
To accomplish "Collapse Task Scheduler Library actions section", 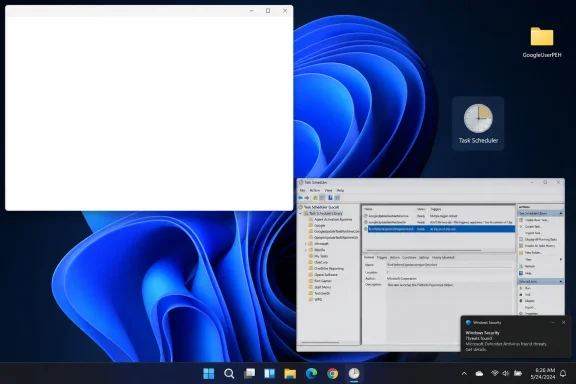I will point(561,213).
